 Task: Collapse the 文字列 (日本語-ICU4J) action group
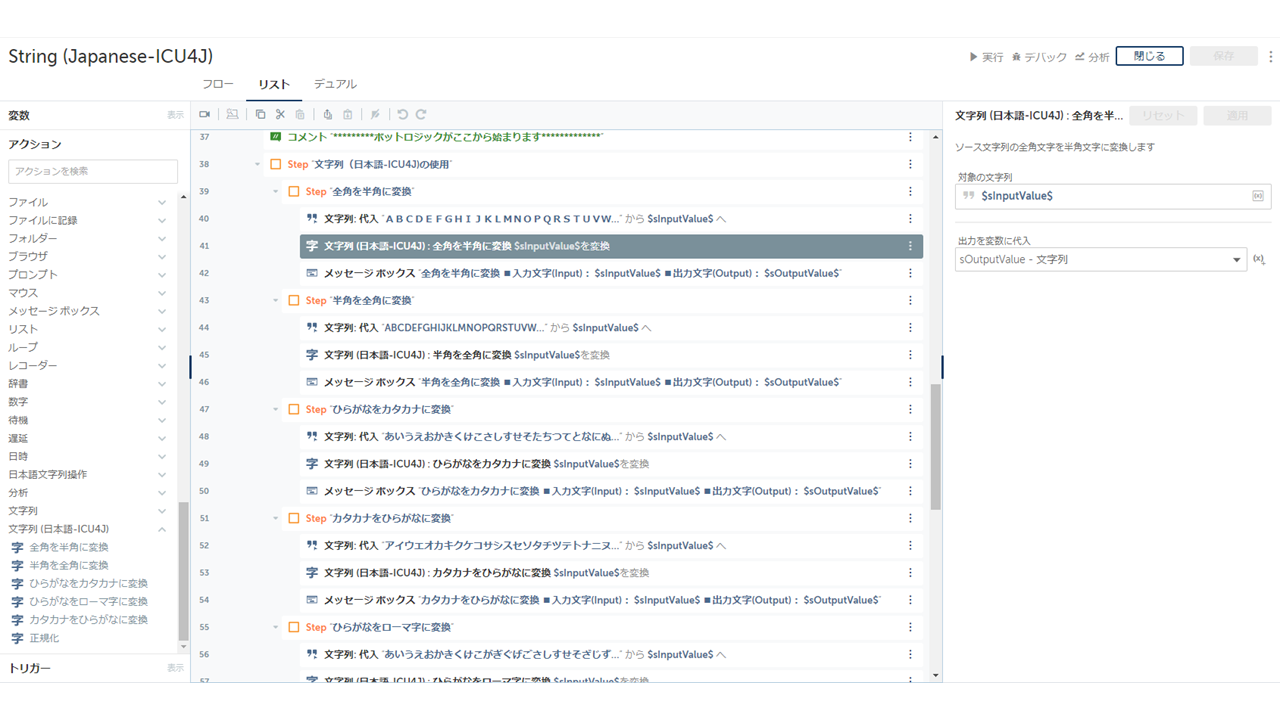[162, 529]
